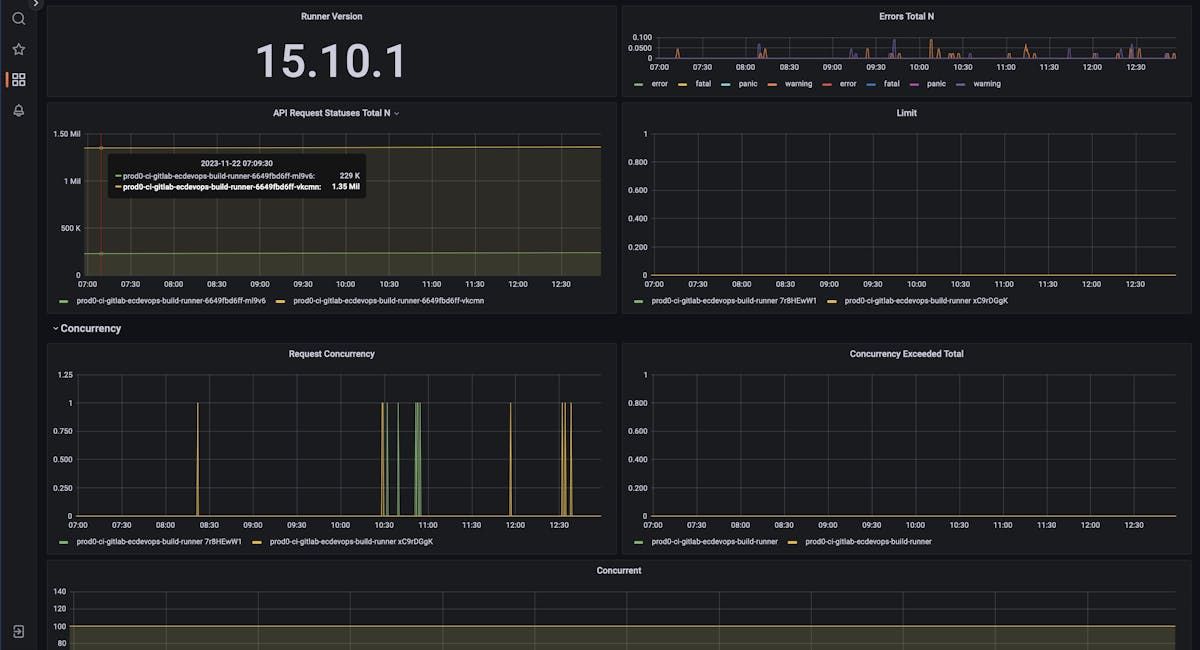The image size is (1200, 650).
Task: Expand the sidebar using the arrow chevron
Action: [35, 4]
